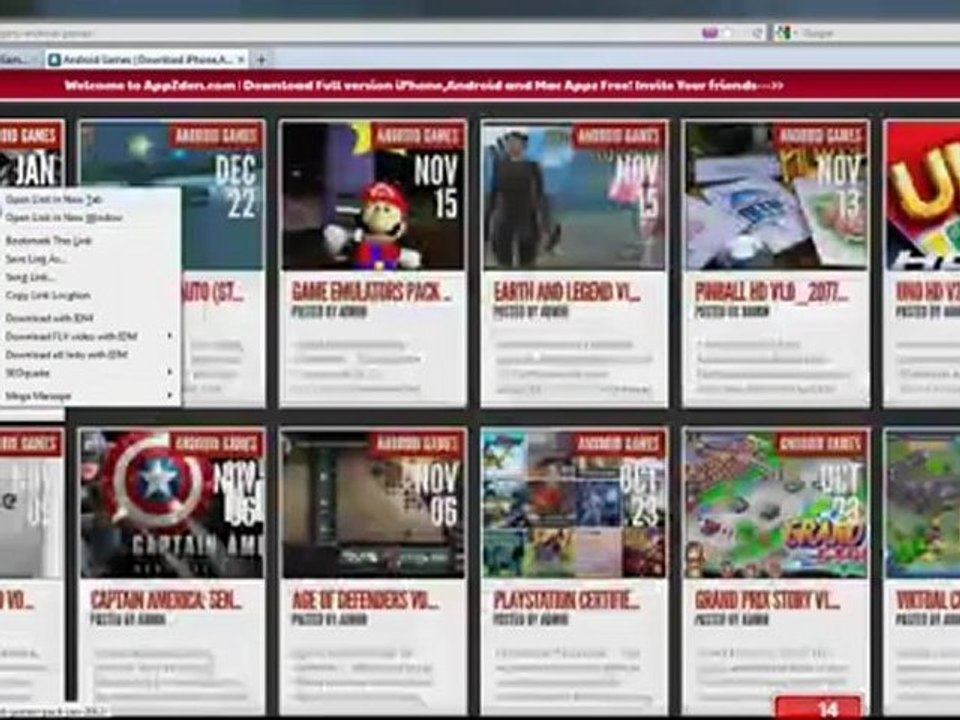Open the UNO HD title link
Viewport: 960px width, 720px height.
coord(928,292)
